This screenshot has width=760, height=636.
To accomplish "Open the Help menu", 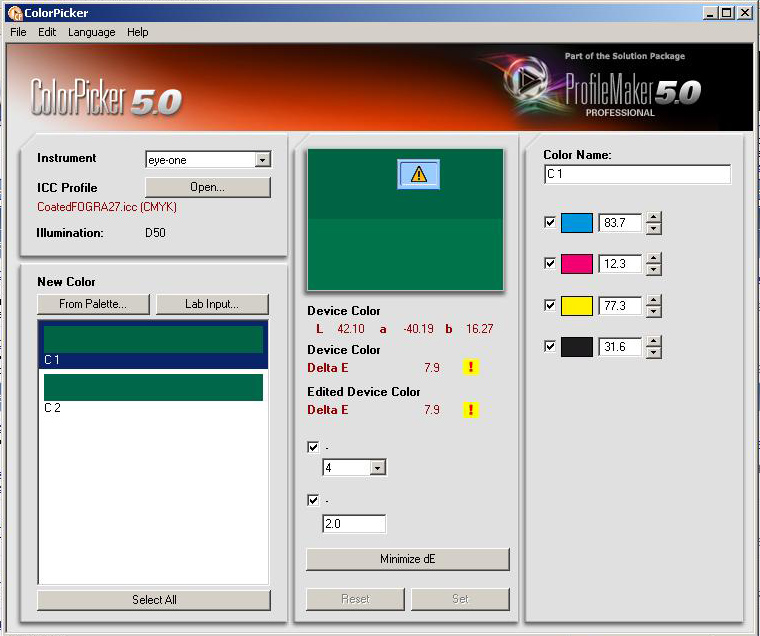I will (x=138, y=32).
